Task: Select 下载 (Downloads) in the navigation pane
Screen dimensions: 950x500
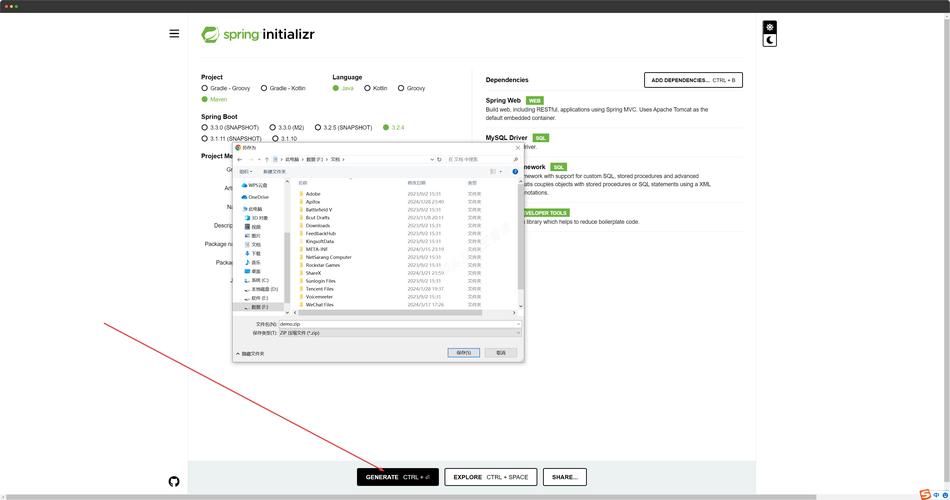Action: coord(253,253)
